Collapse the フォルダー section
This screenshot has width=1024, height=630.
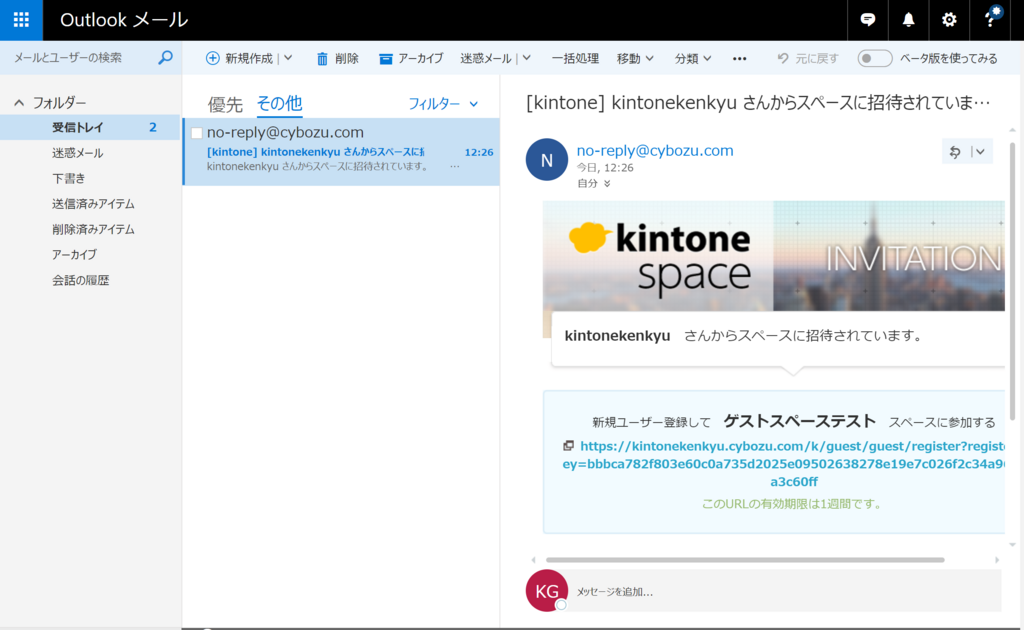point(19,102)
